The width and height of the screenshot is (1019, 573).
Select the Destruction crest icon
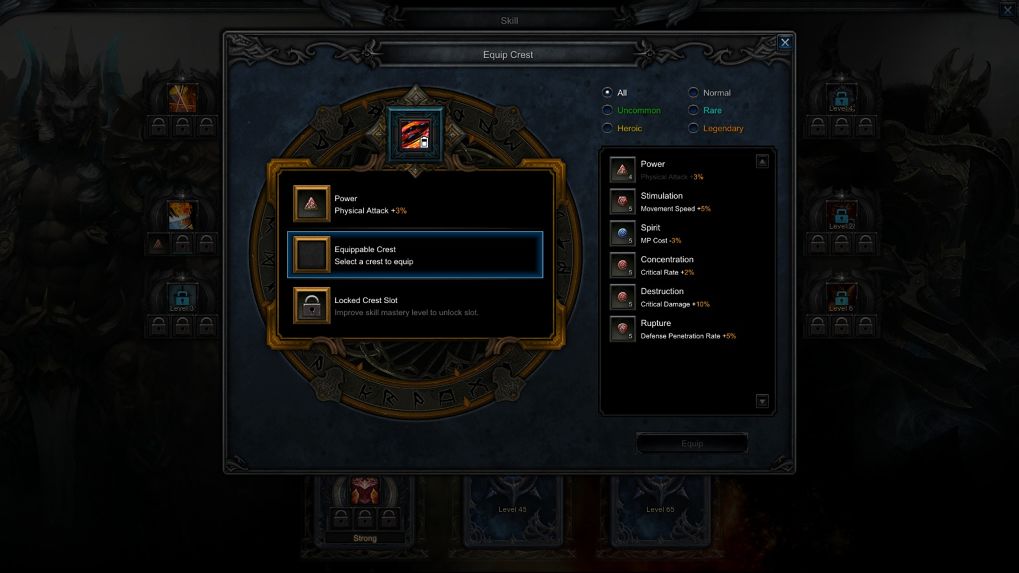[622, 297]
